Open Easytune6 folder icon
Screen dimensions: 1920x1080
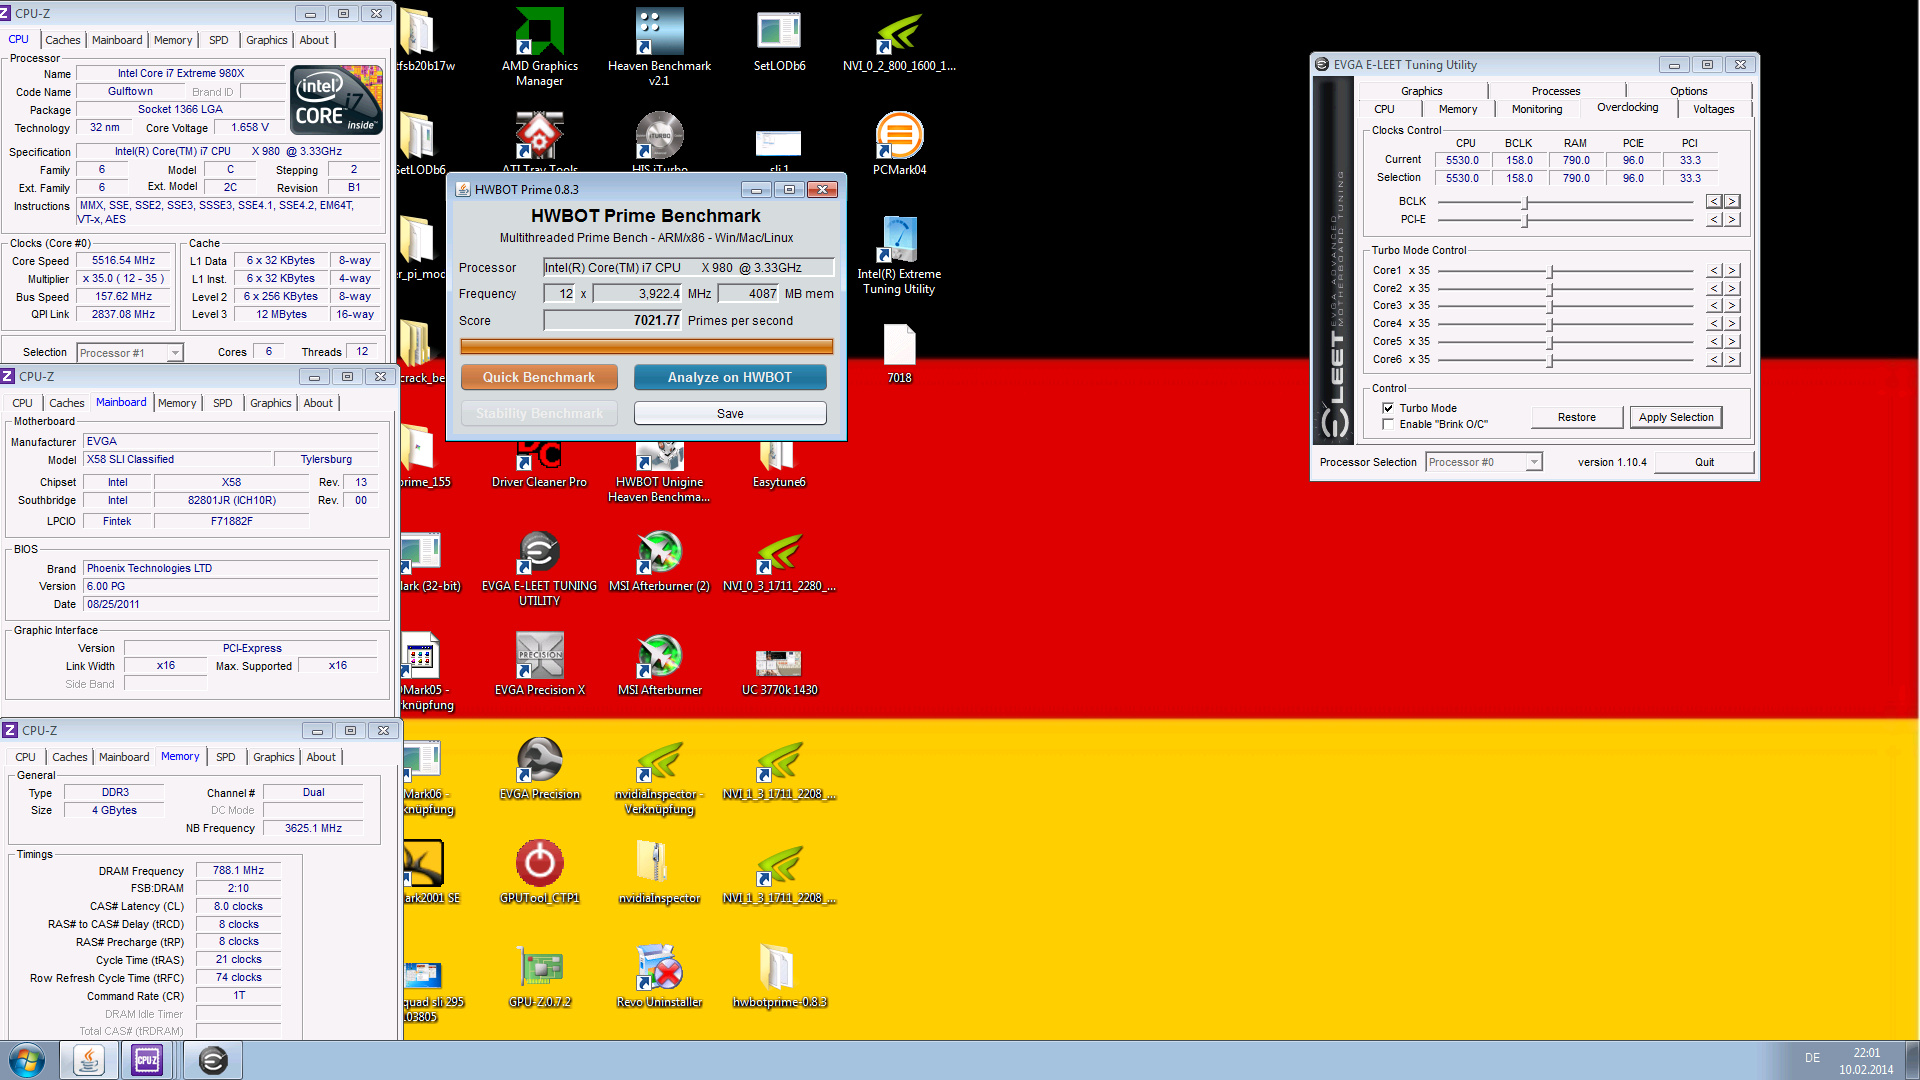click(779, 466)
